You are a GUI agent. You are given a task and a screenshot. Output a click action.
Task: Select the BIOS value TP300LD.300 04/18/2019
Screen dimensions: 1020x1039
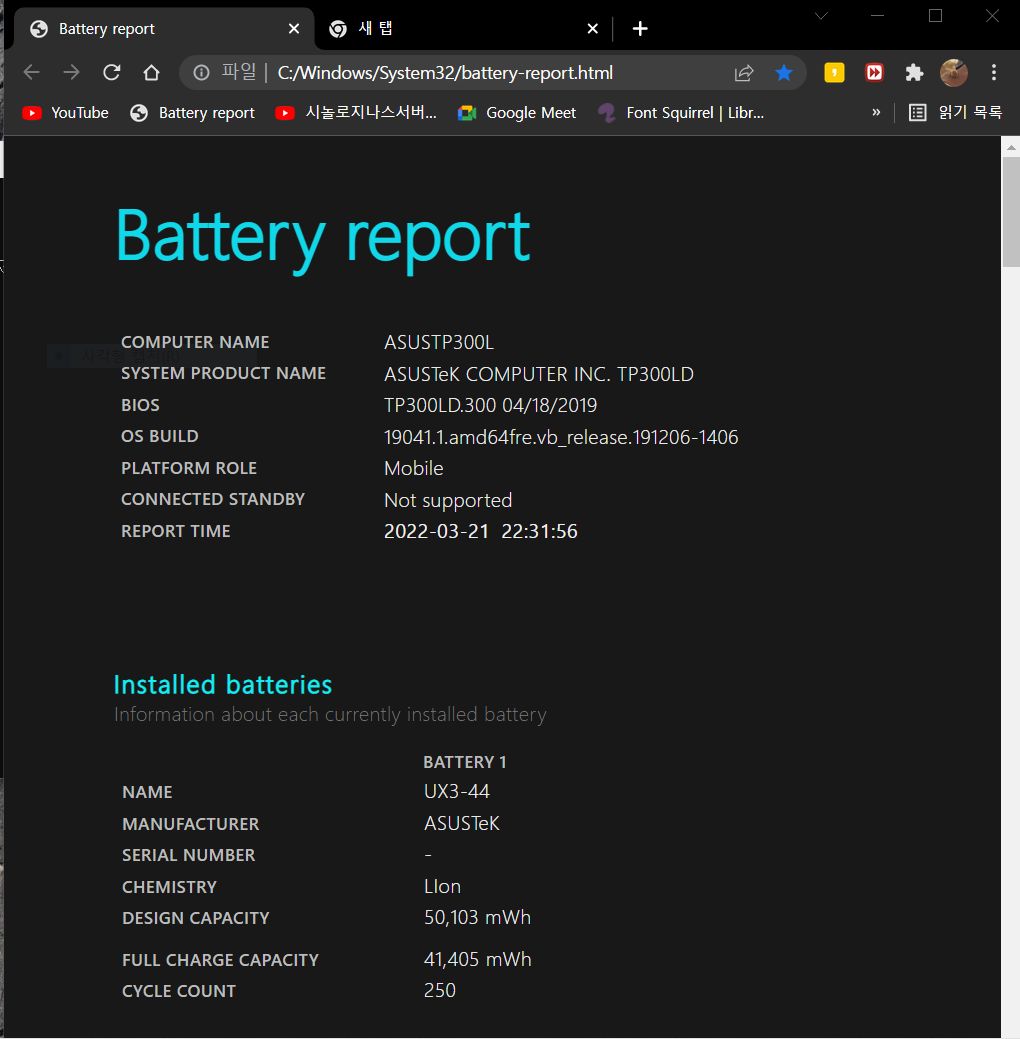490,406
